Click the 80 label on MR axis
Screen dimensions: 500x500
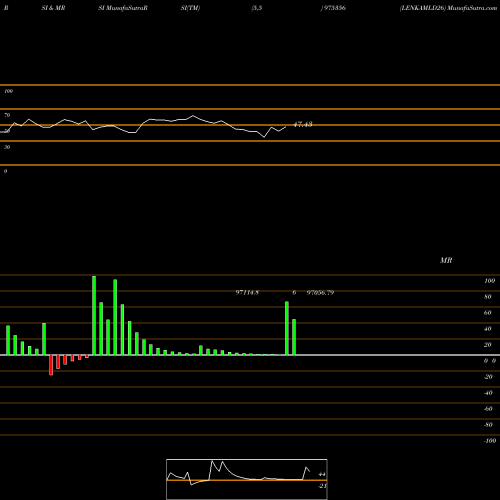point(488,297)
